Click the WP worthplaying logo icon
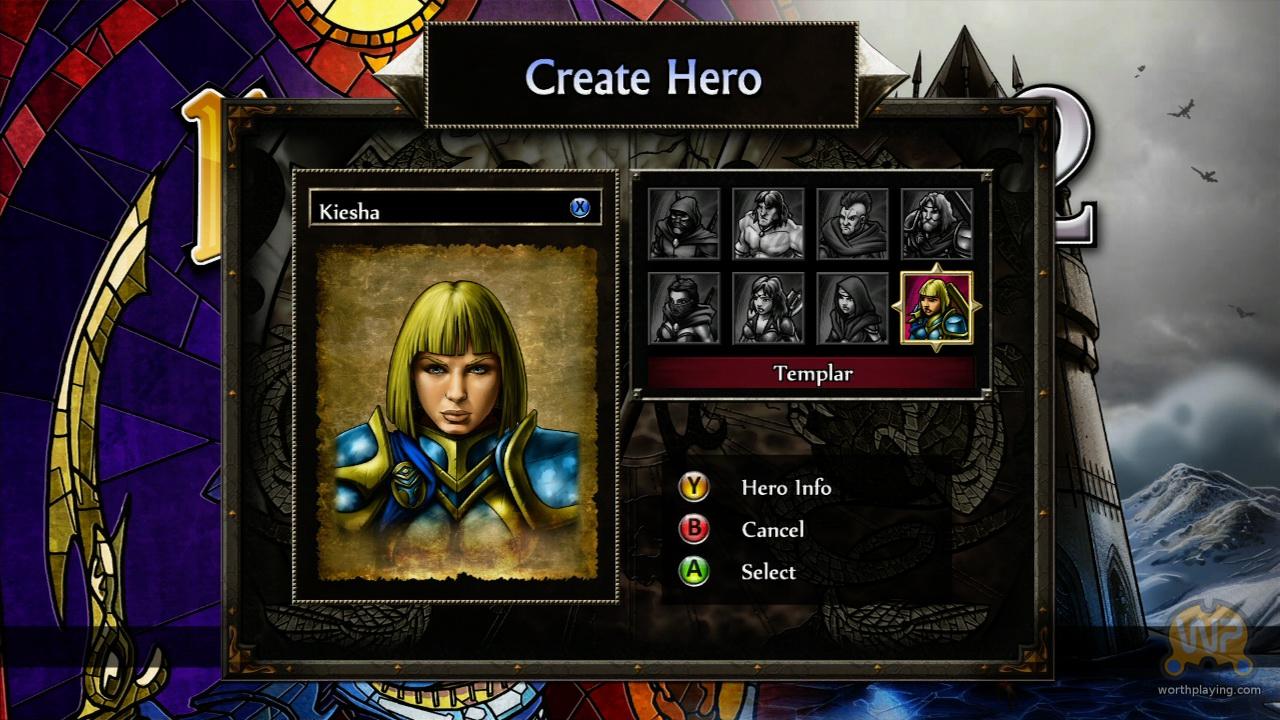The image size is (1280, 720). click(x=1209, y=638)
